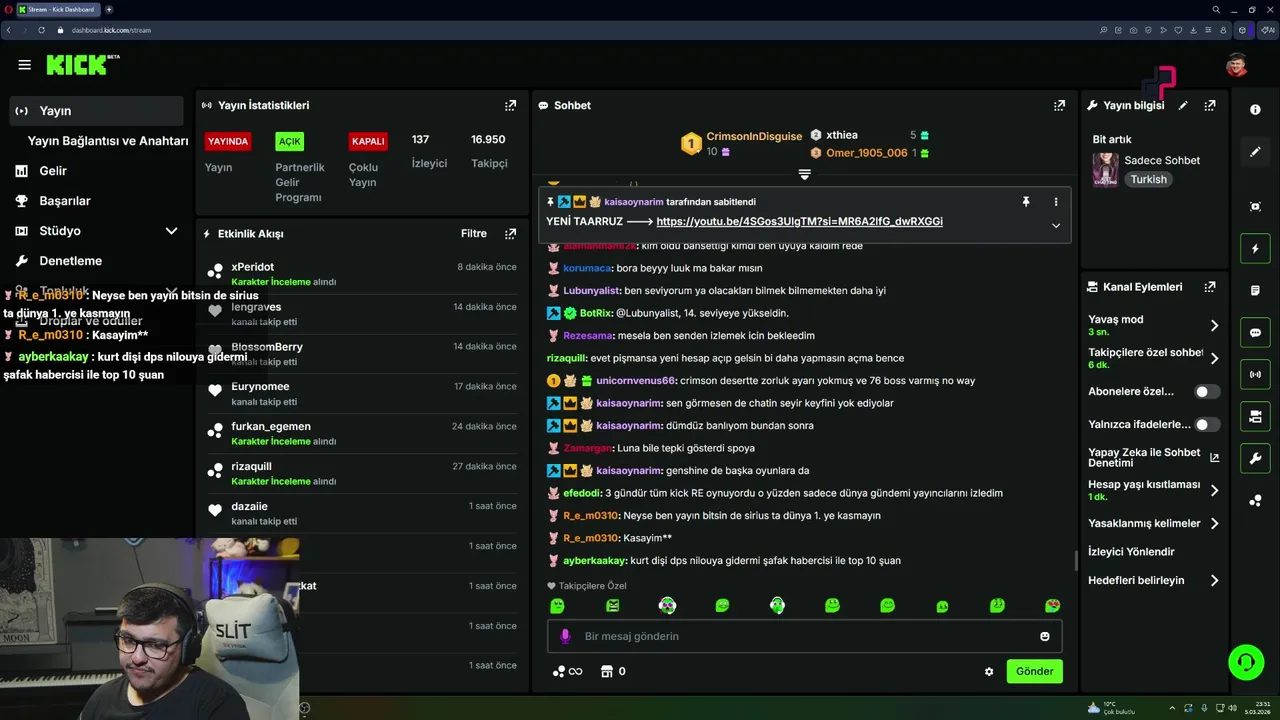
Task: Click the info icon in right sidebar
Action: coord(1255,110)
